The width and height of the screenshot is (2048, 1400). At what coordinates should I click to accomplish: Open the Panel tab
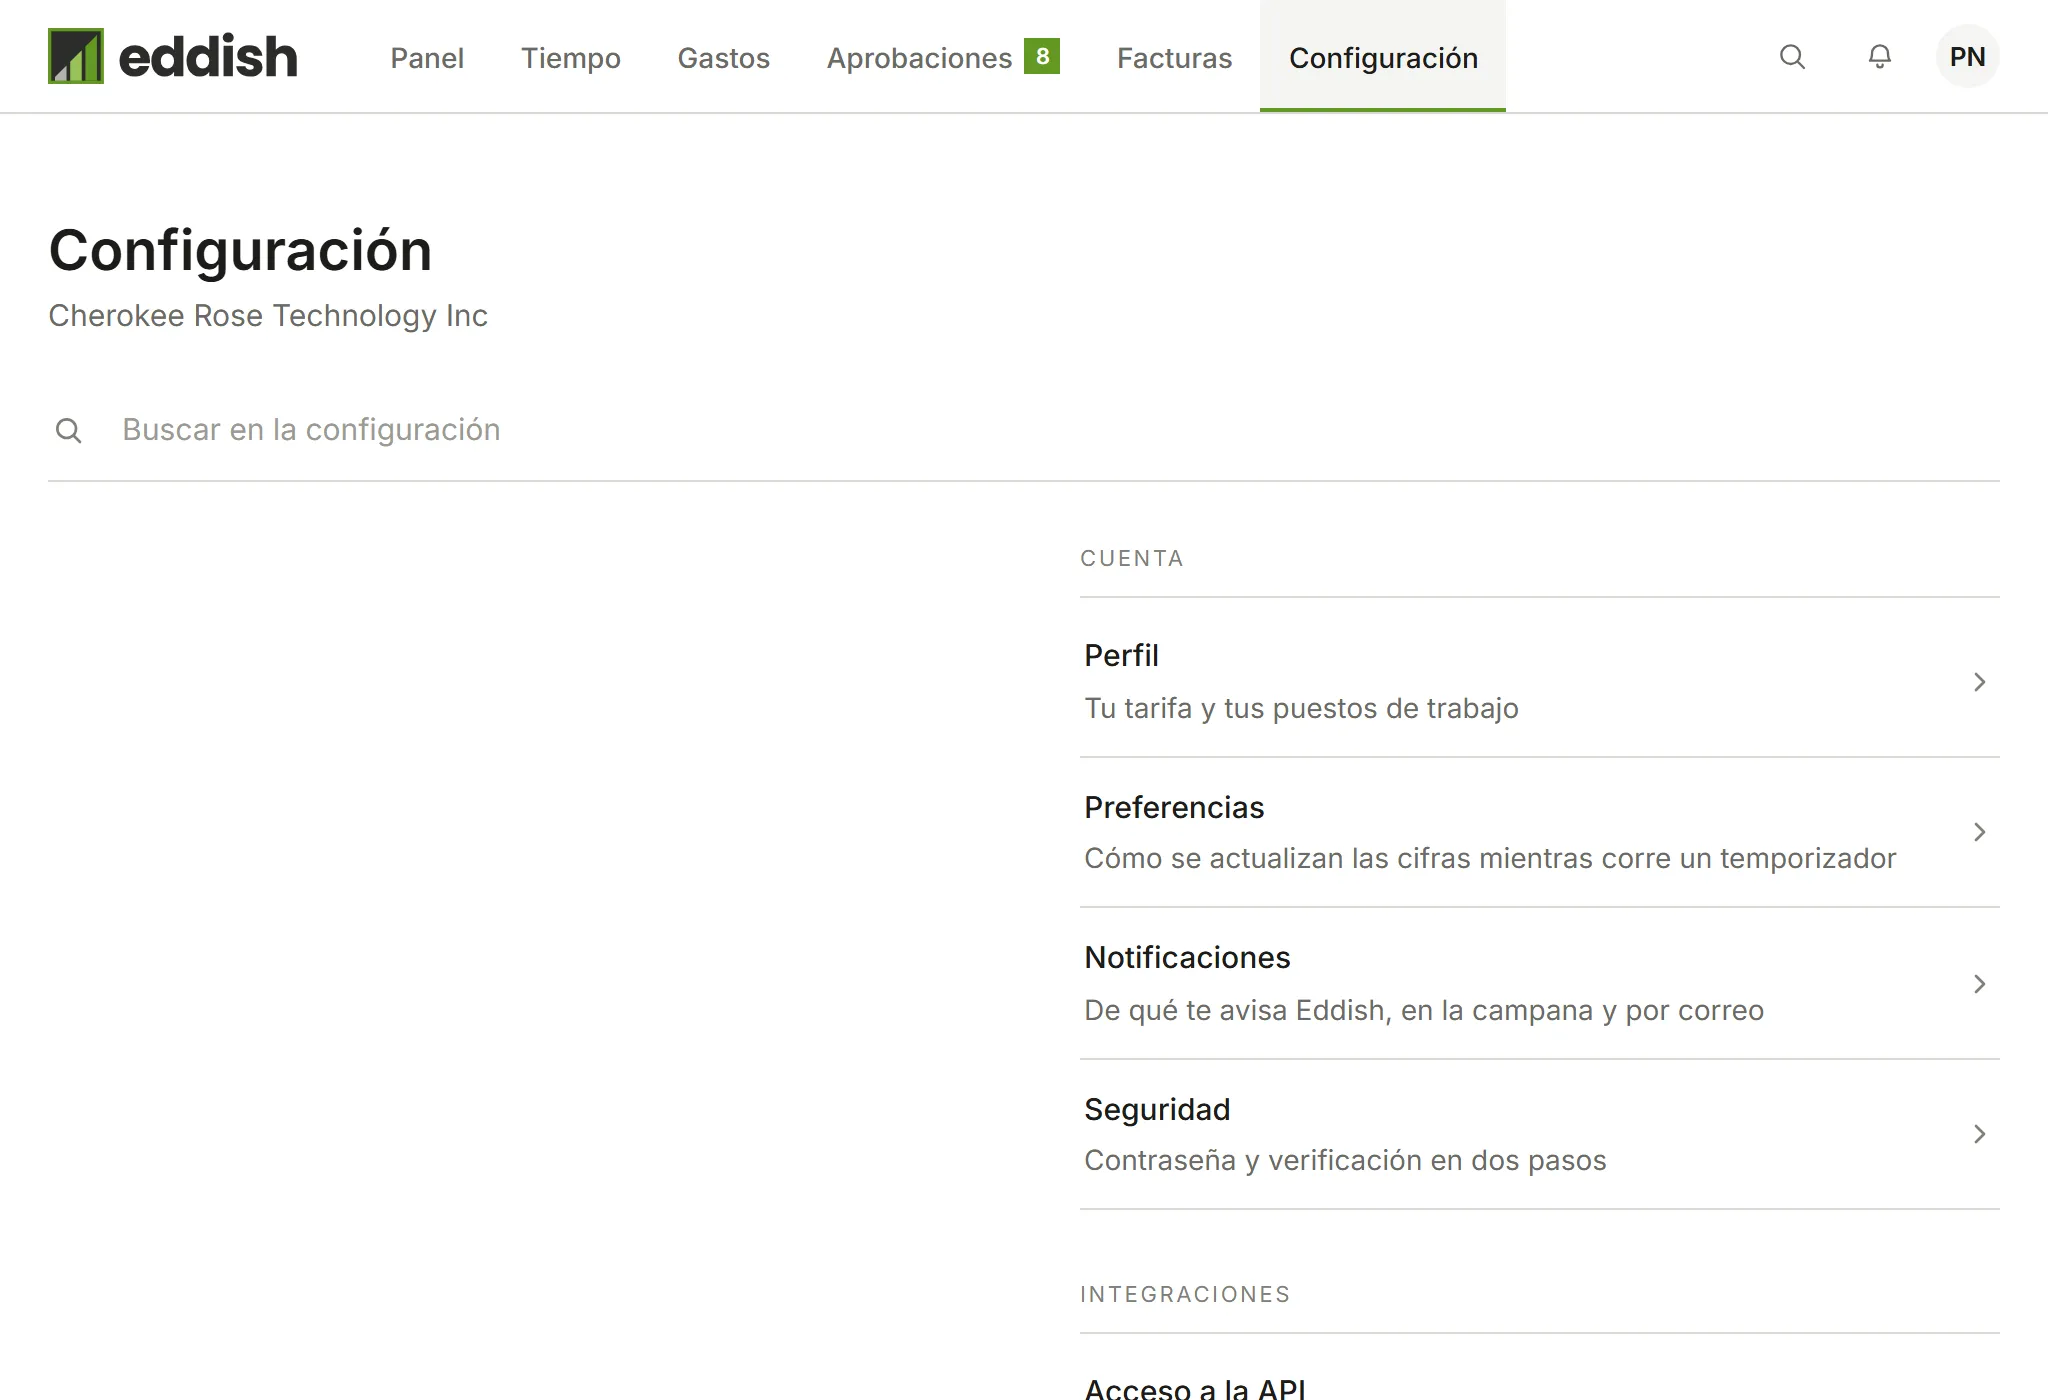pyautogui.click(x=427, y=58)
